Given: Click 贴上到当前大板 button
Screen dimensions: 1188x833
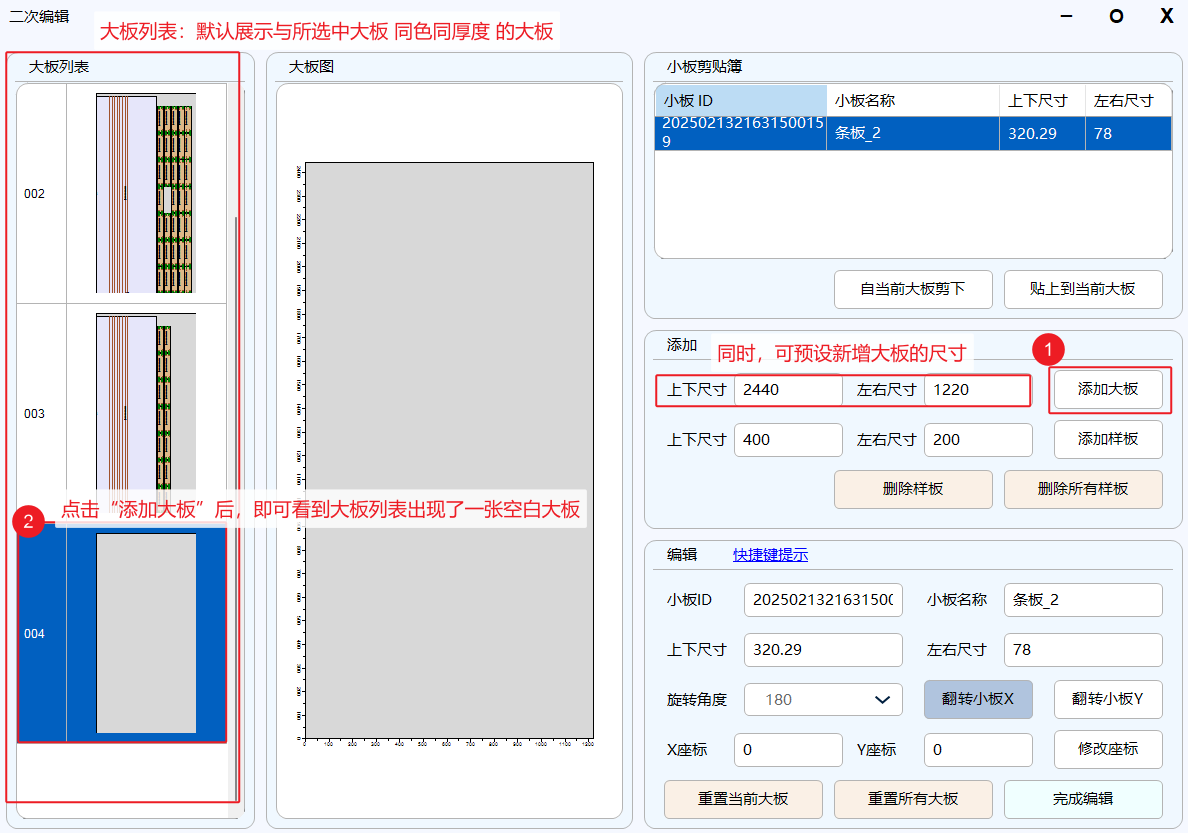Looking at the screenshot, I should pos(1082,289).
